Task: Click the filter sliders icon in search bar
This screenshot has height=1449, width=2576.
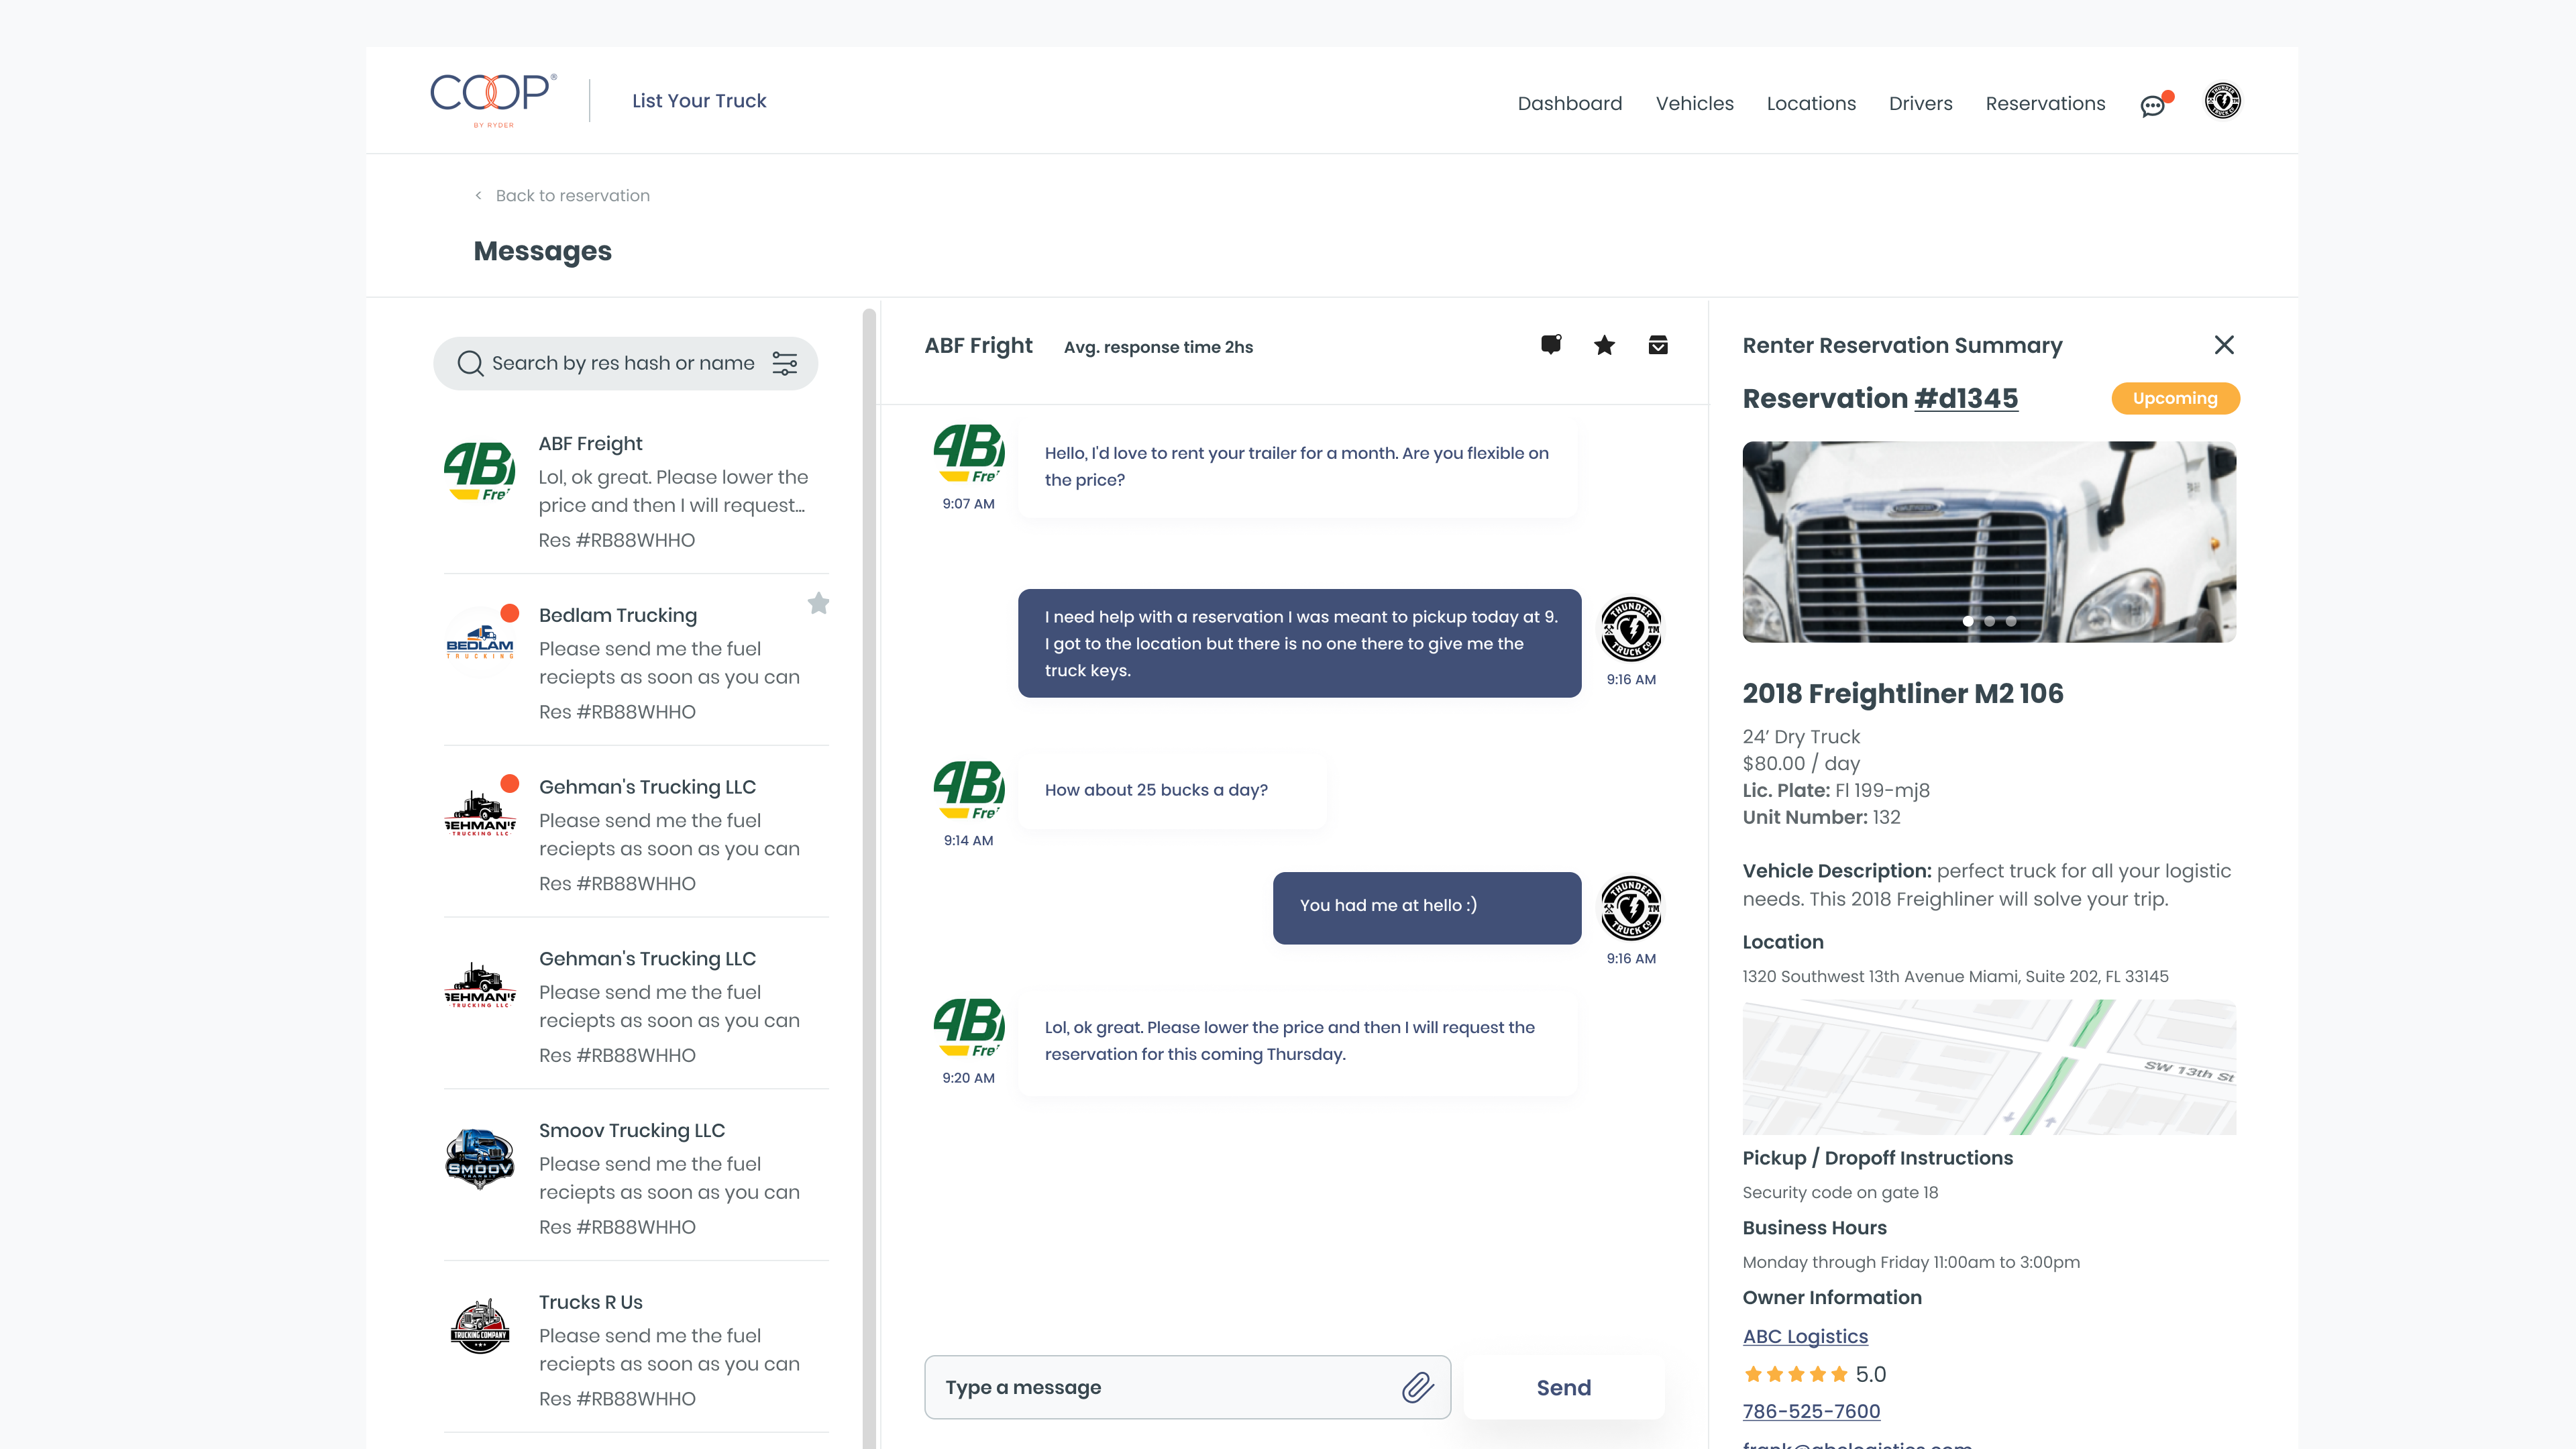Action: click(x=785, y=363)
